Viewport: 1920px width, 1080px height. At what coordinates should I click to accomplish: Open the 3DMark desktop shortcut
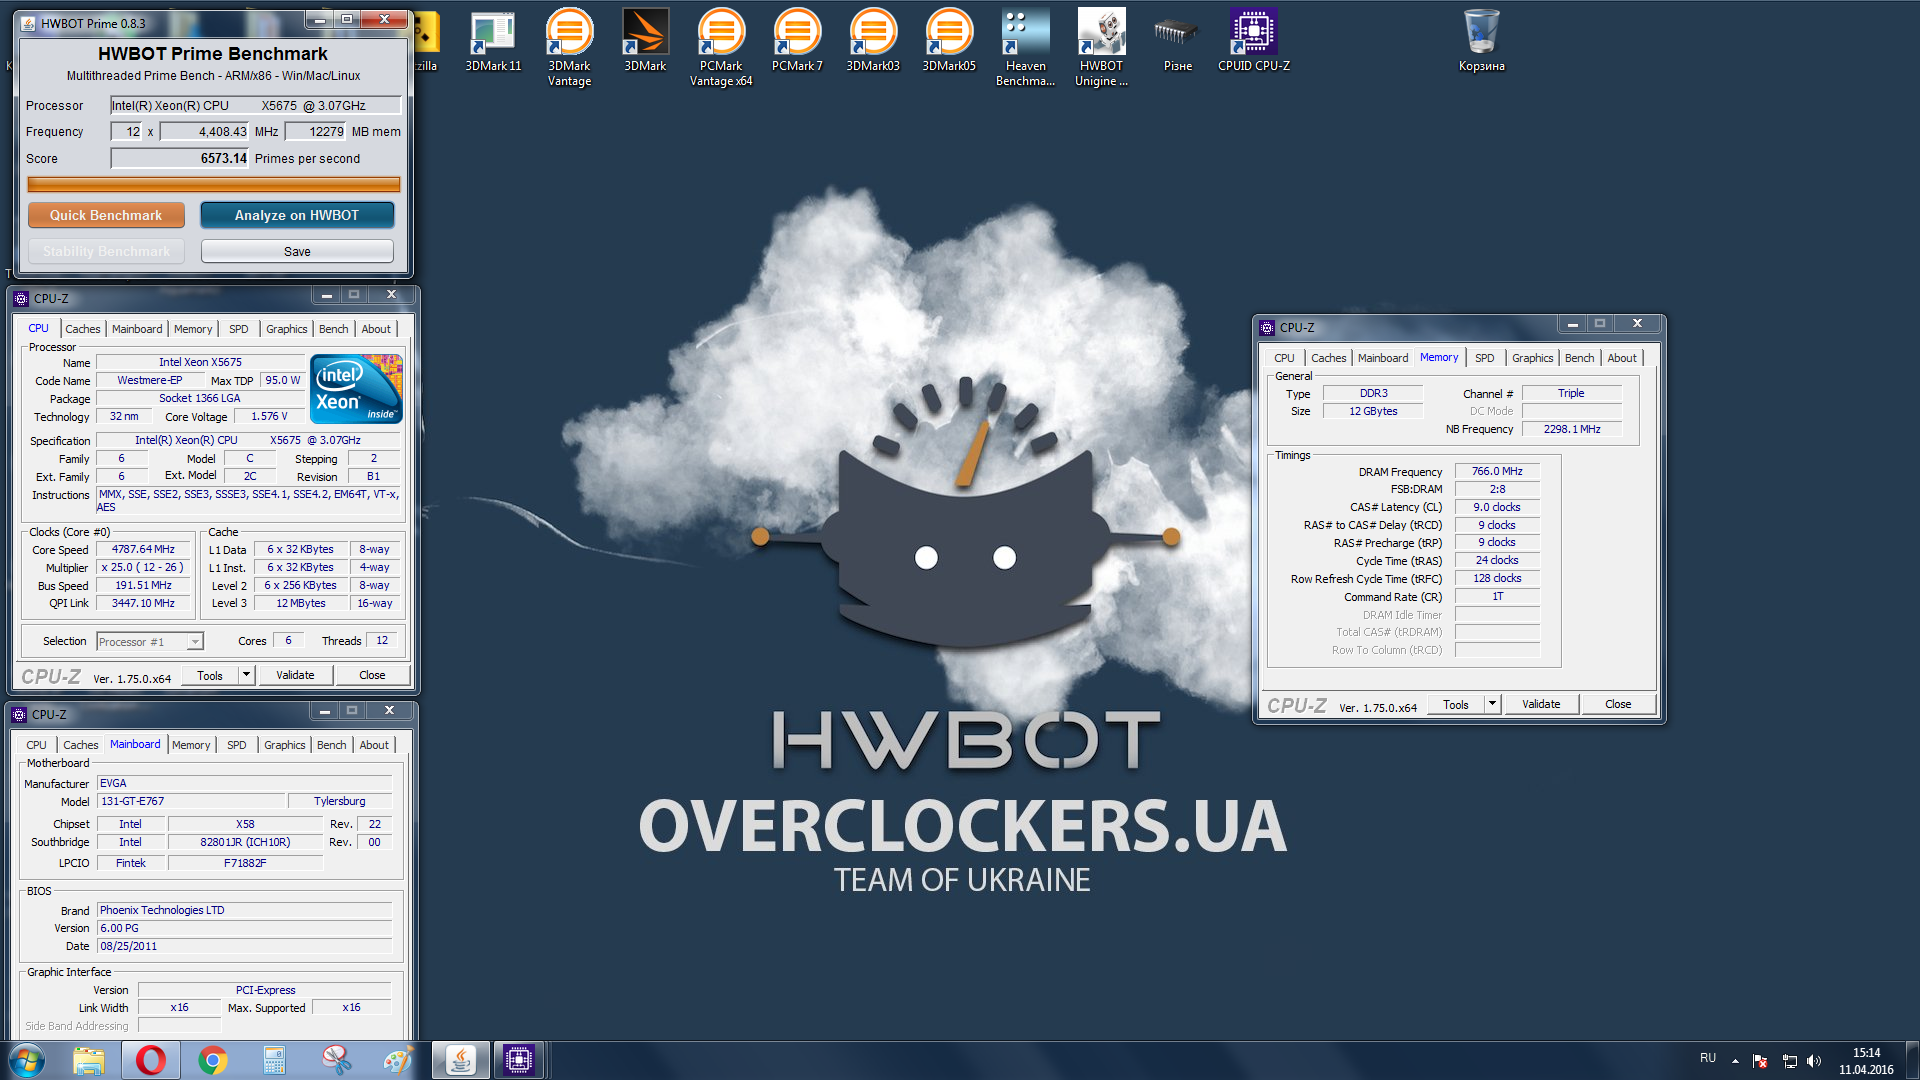coord(645,41)
